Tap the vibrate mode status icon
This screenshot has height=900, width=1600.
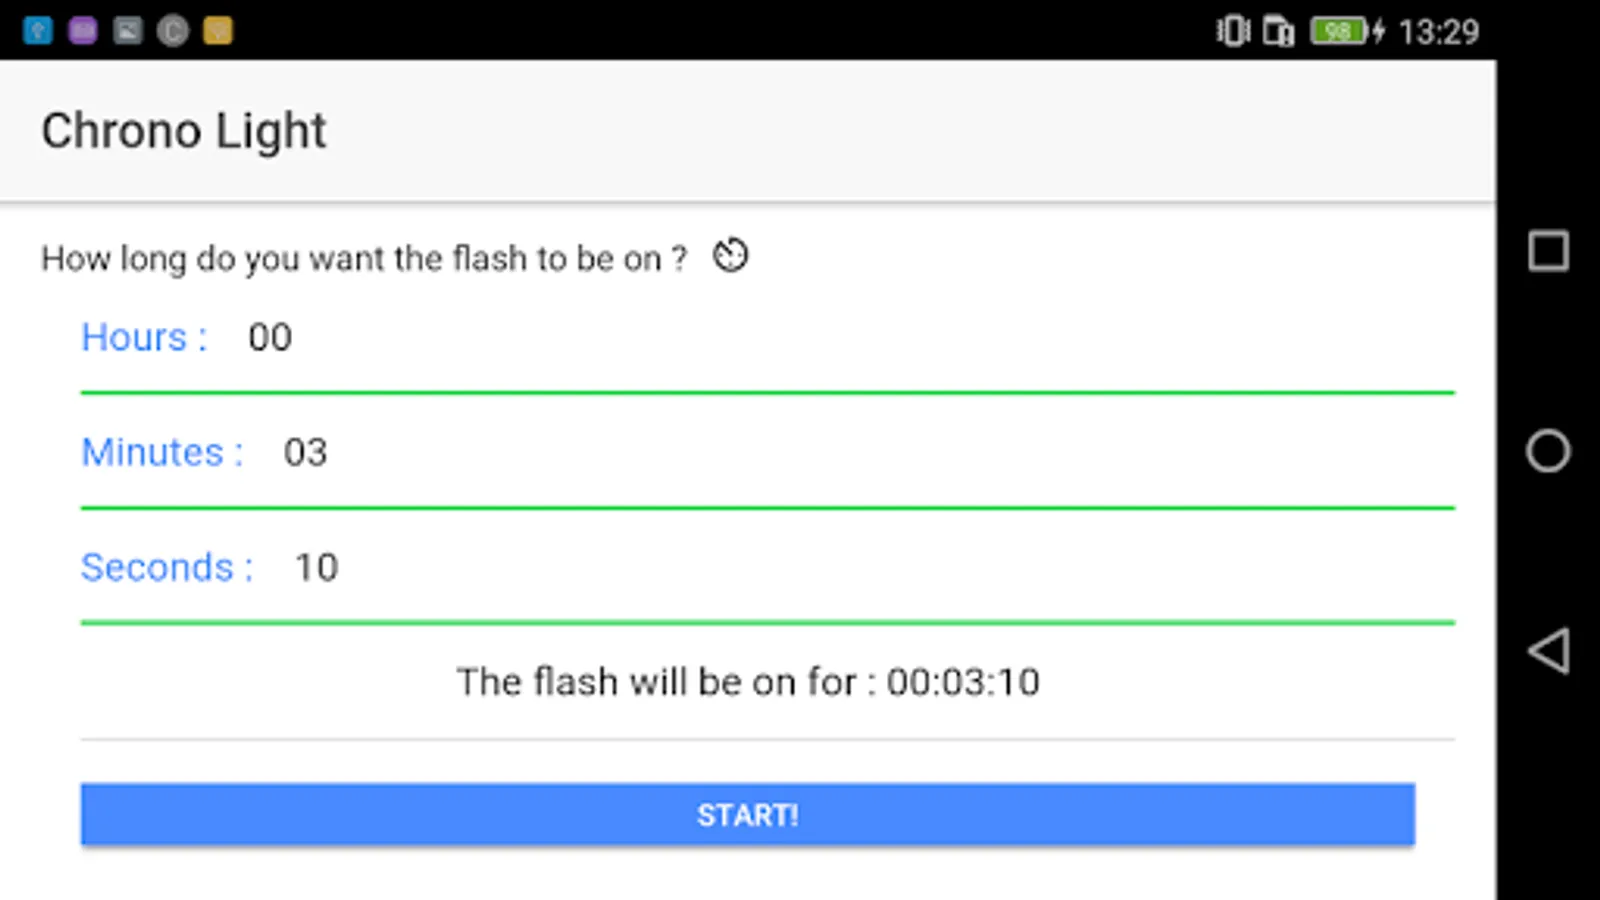[1233, 31]
